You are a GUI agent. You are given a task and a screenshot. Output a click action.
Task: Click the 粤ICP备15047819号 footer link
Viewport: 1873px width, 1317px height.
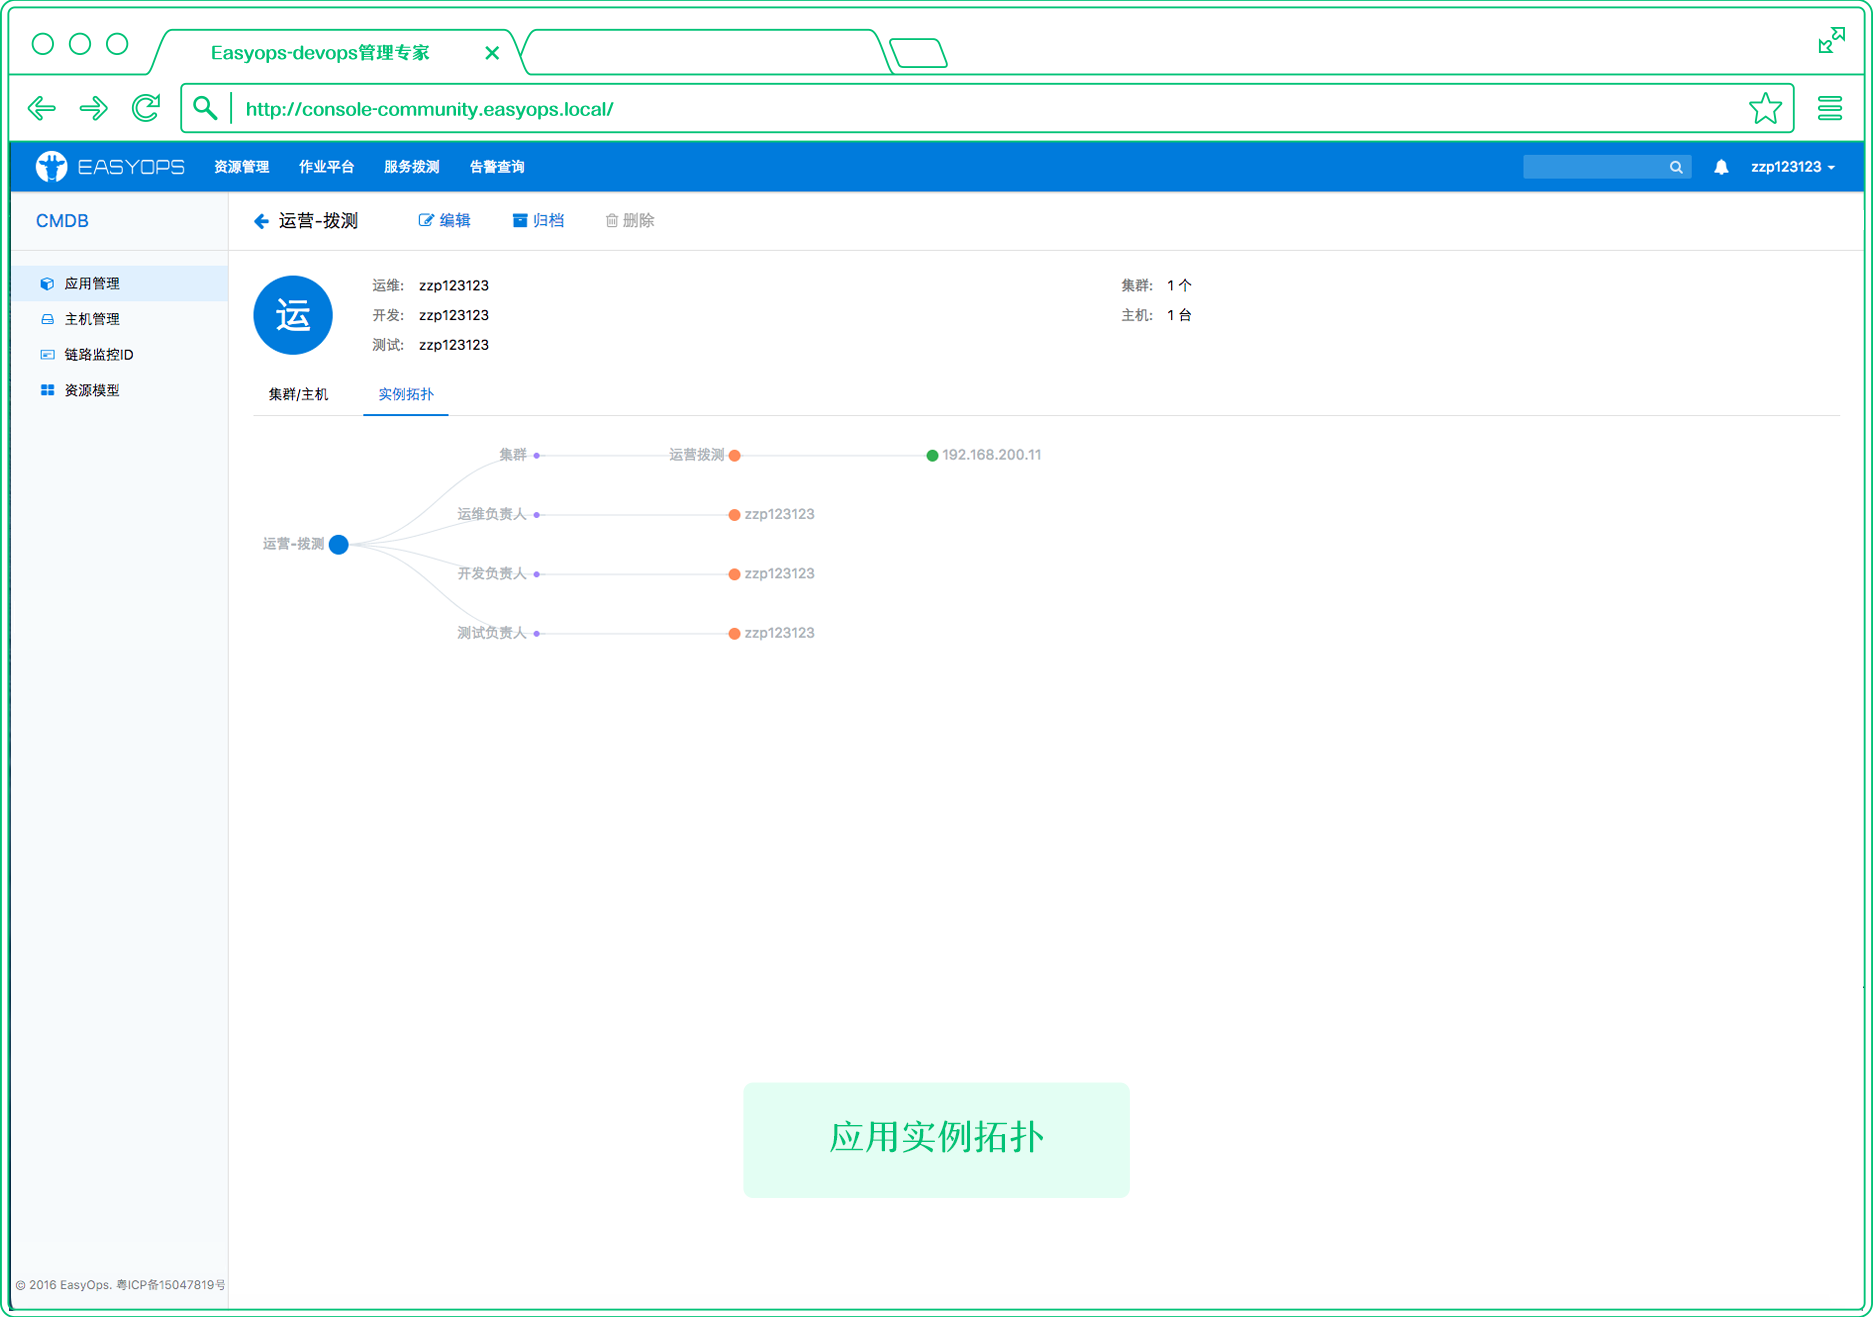pyautogui.click(x=171, y=1284)
